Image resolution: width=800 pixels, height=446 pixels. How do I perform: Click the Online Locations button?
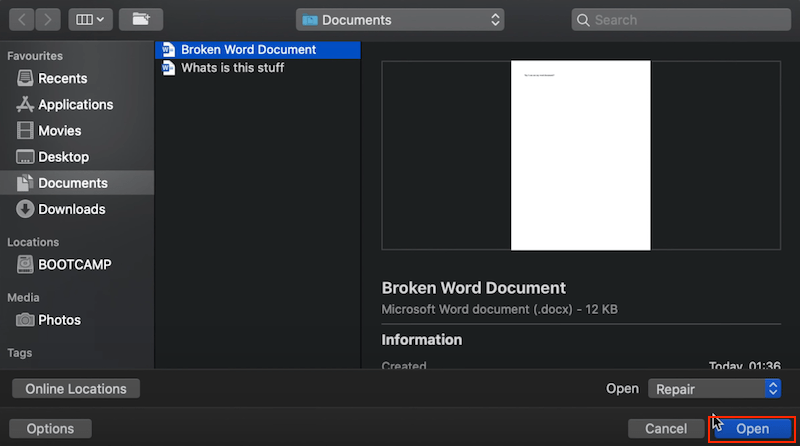(x=76, y=389)
